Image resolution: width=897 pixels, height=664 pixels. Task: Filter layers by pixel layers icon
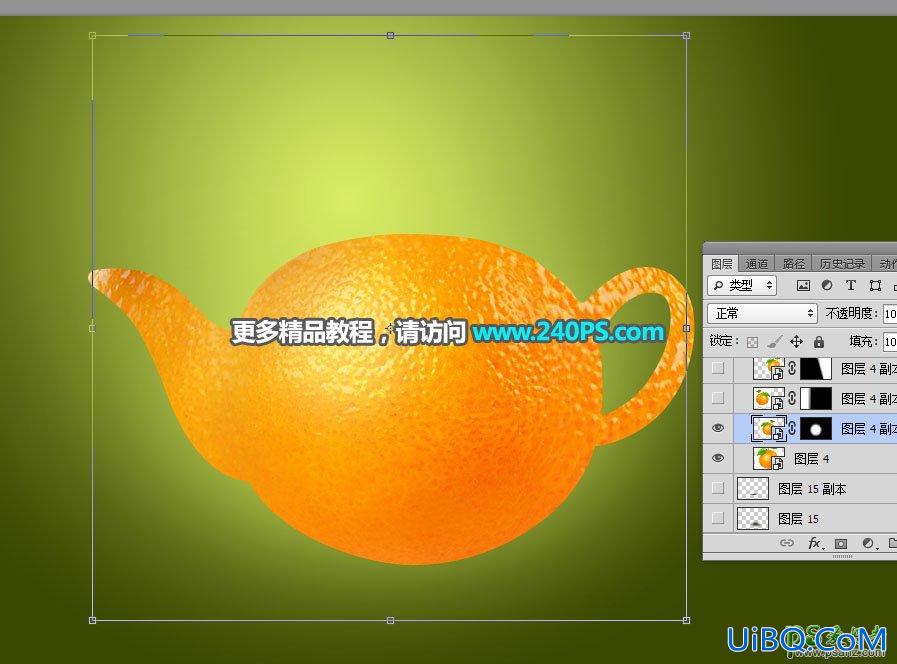pyautogui.click(x=803, y=285)
